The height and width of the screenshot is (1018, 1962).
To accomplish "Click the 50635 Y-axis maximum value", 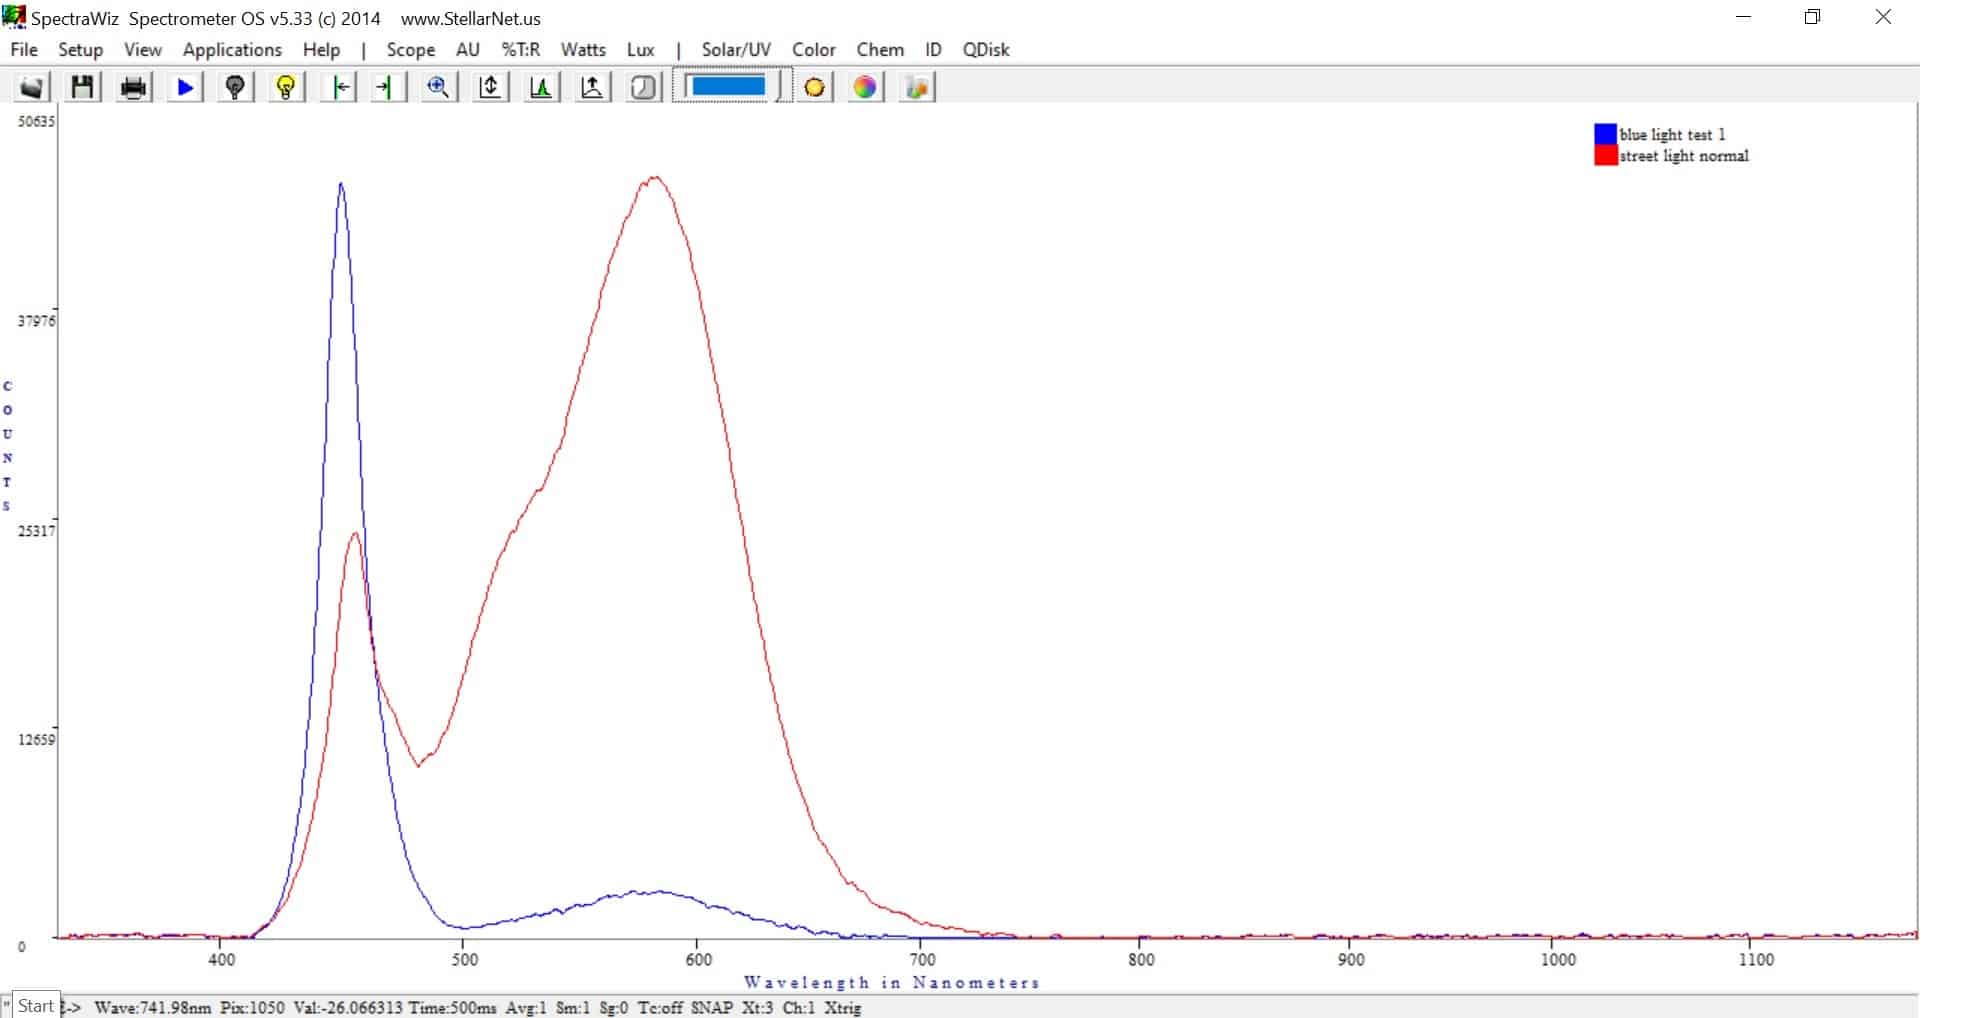I will 36,121.
